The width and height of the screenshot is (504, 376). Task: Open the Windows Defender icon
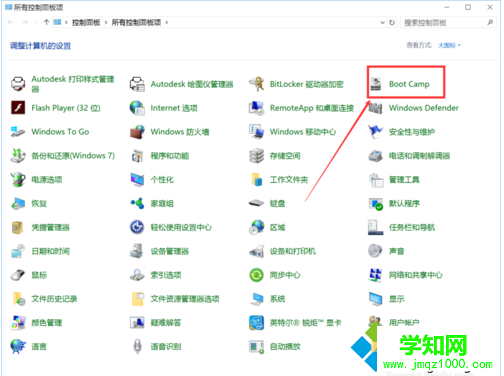pos(376,108)
